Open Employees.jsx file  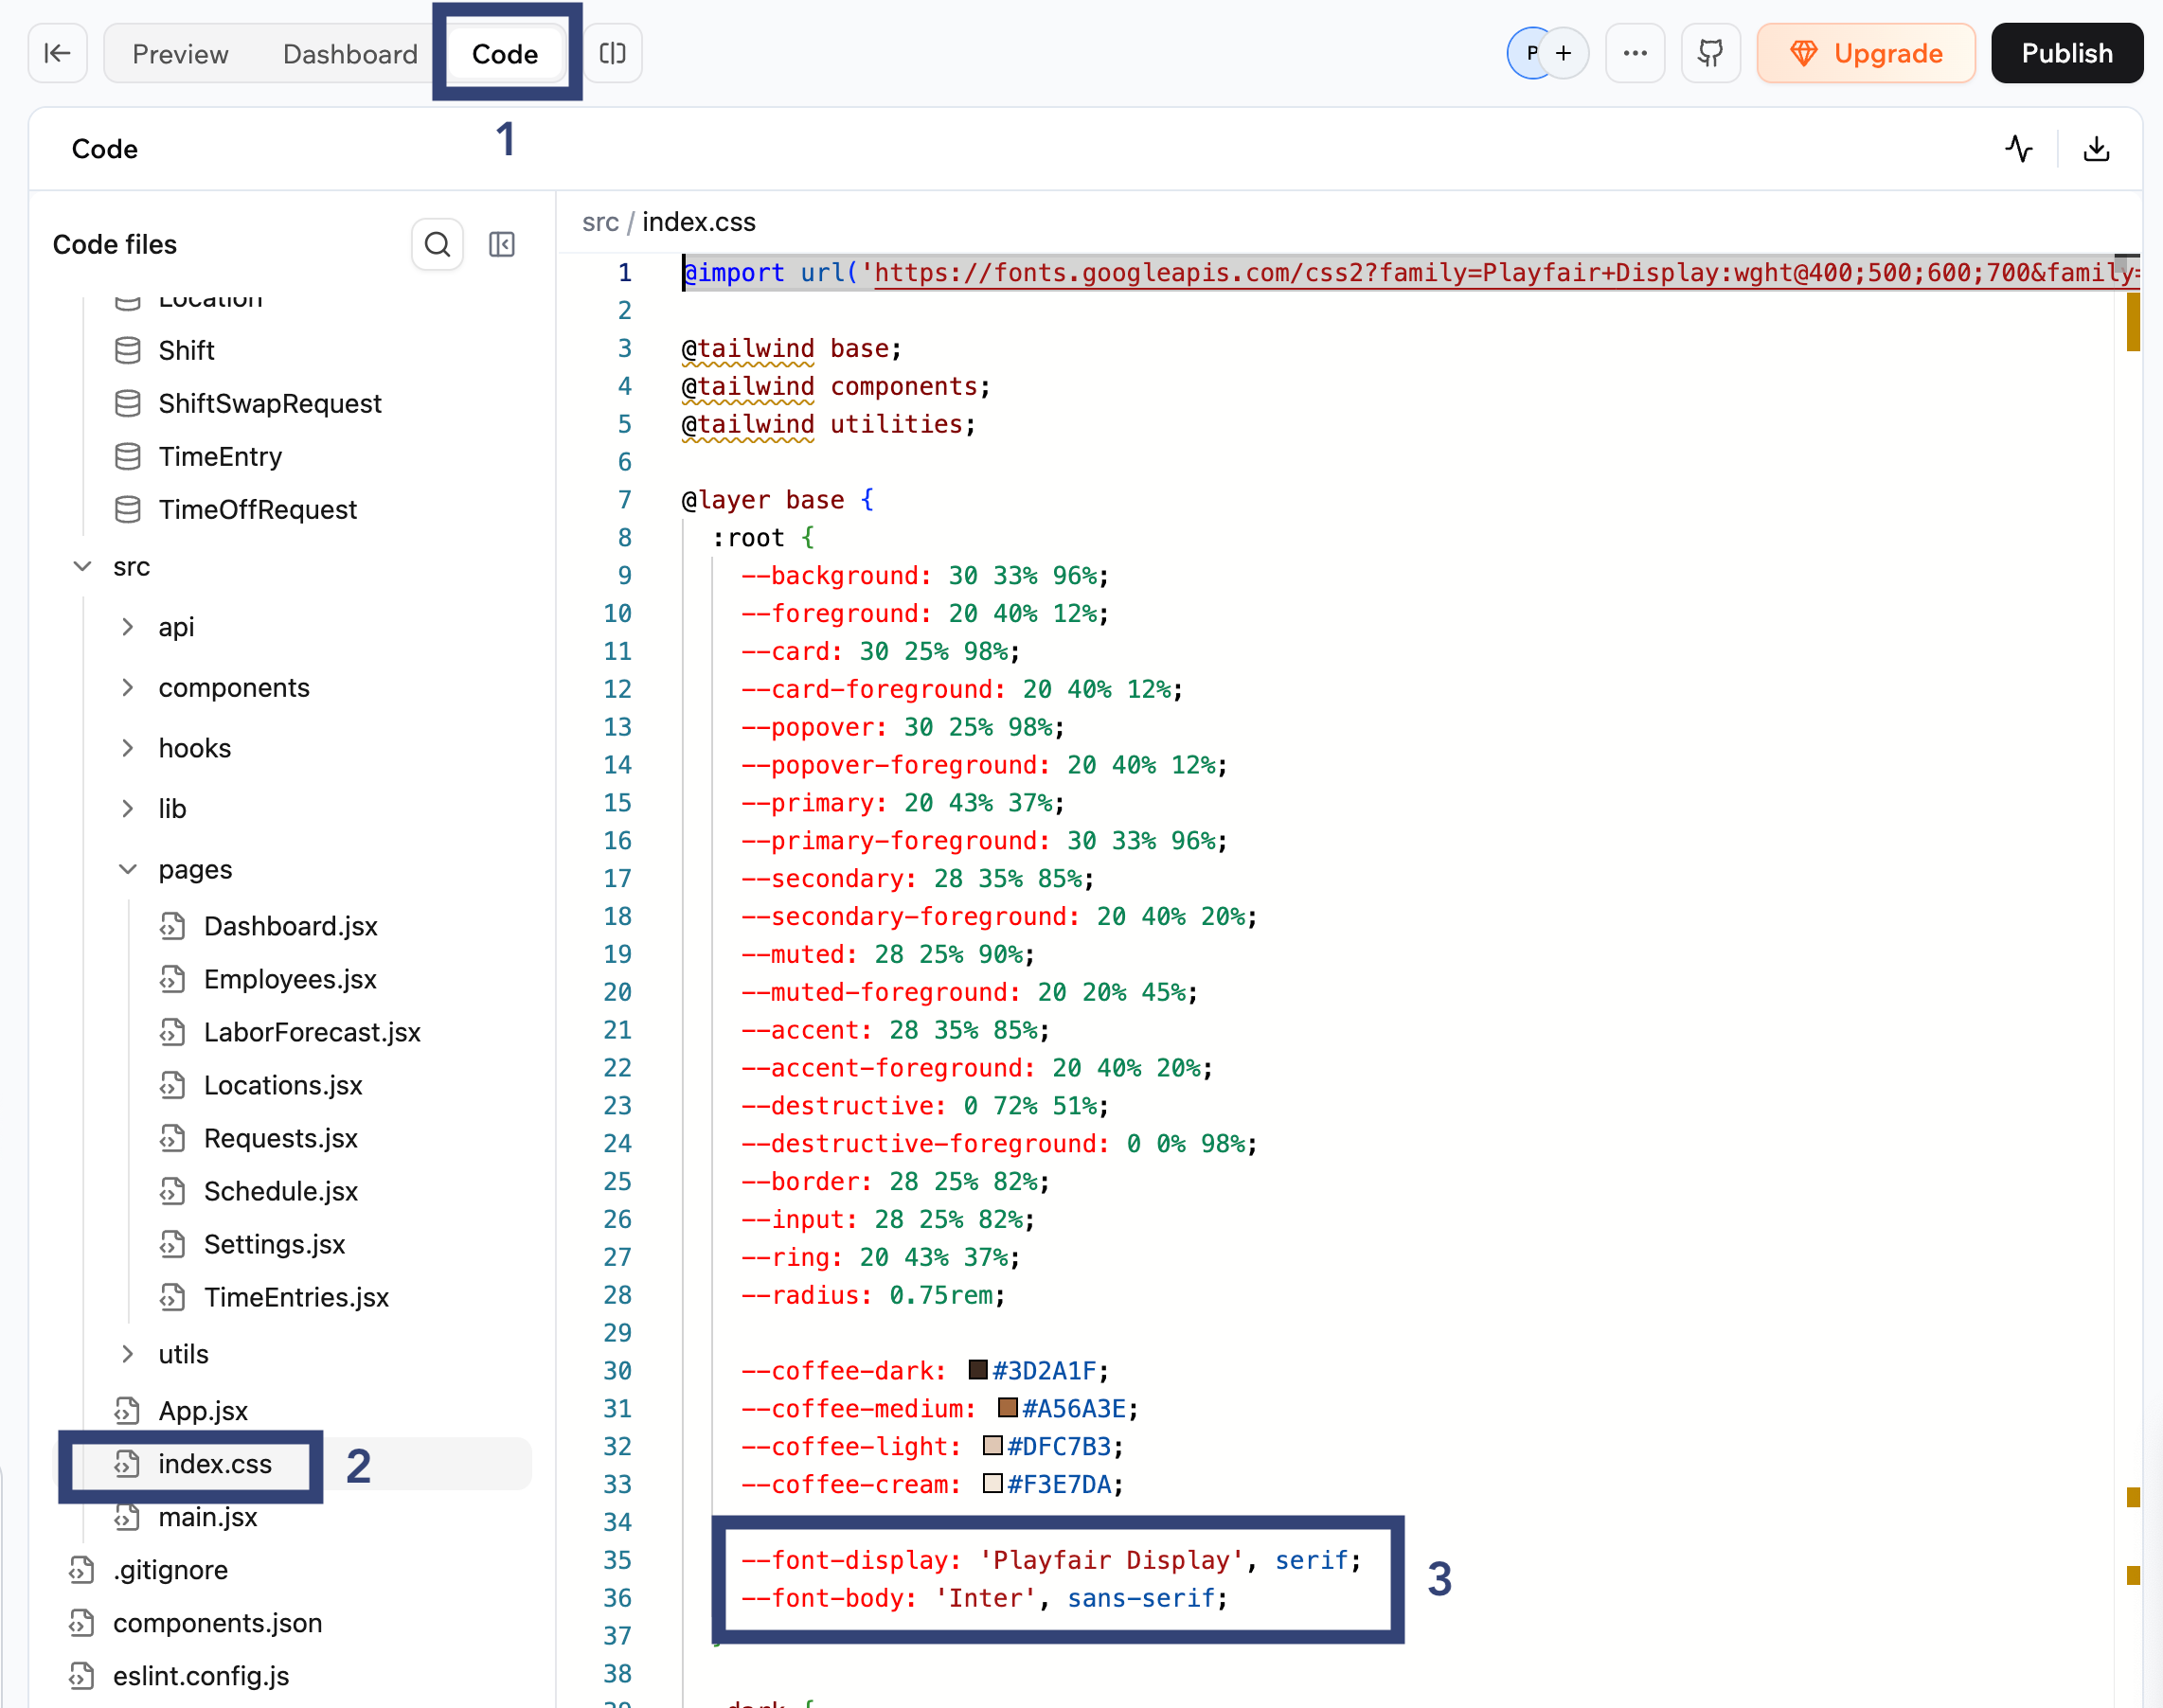point(290,979)
